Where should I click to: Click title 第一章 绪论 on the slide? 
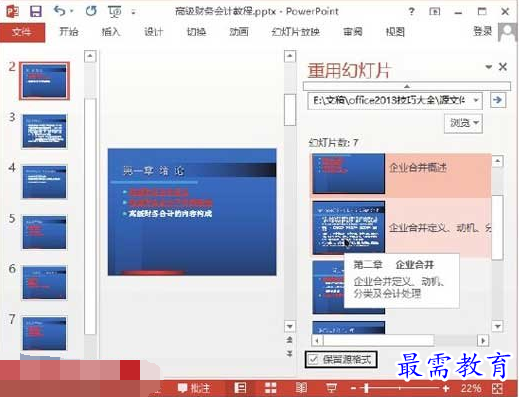click(x=153, y=171)
